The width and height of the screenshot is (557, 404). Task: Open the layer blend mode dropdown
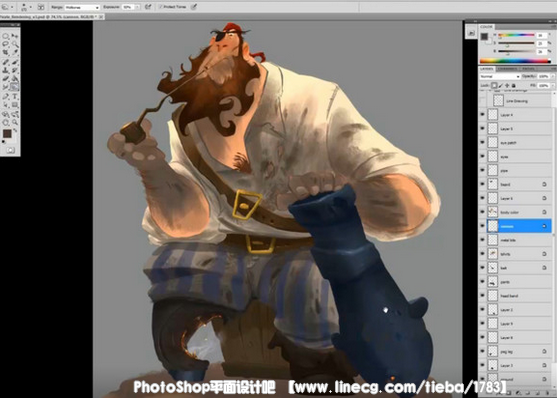(500, 77)
